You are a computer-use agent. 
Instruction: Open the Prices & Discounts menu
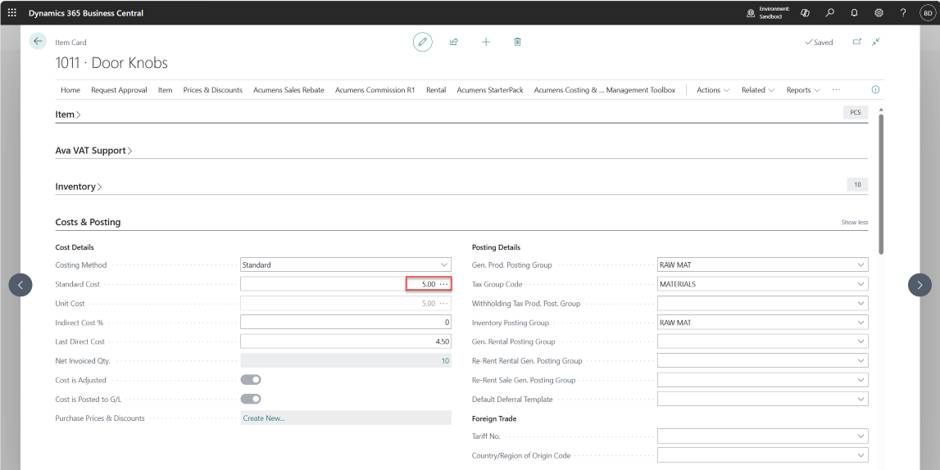pos(213,90)
